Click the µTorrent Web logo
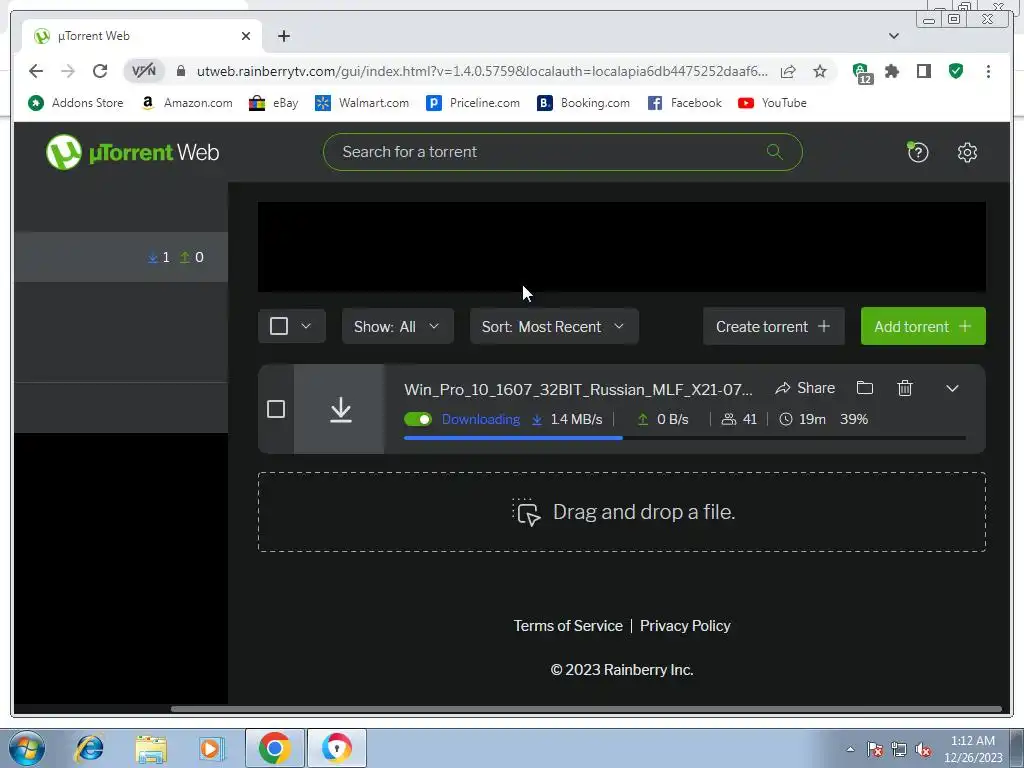 click(x=133, y=152)
